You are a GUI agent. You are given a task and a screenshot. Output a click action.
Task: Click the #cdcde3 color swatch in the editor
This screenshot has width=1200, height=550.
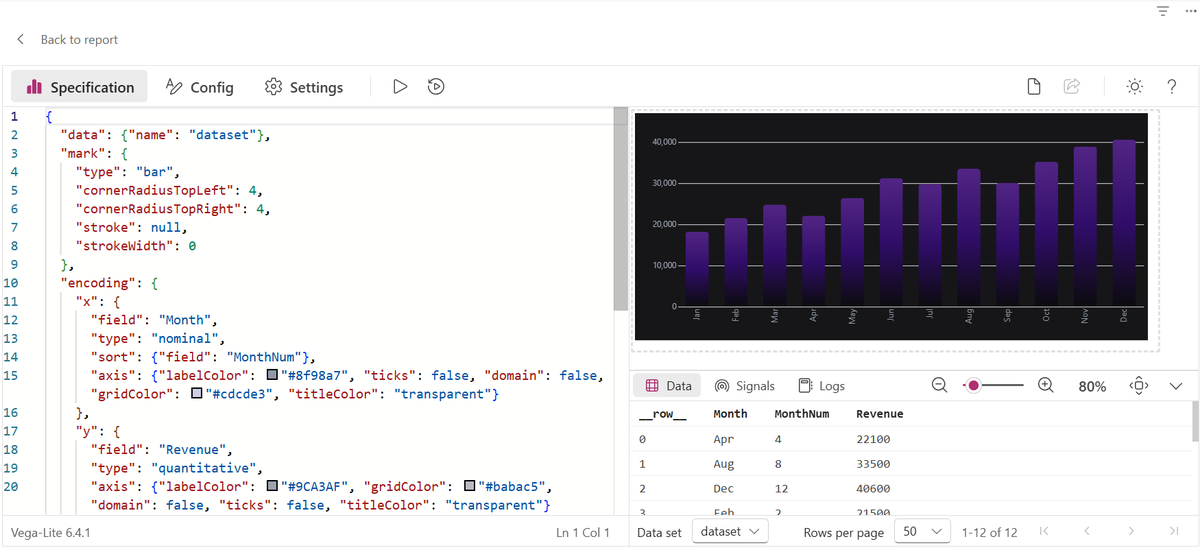pyautogui.click(x=197, y=394)
